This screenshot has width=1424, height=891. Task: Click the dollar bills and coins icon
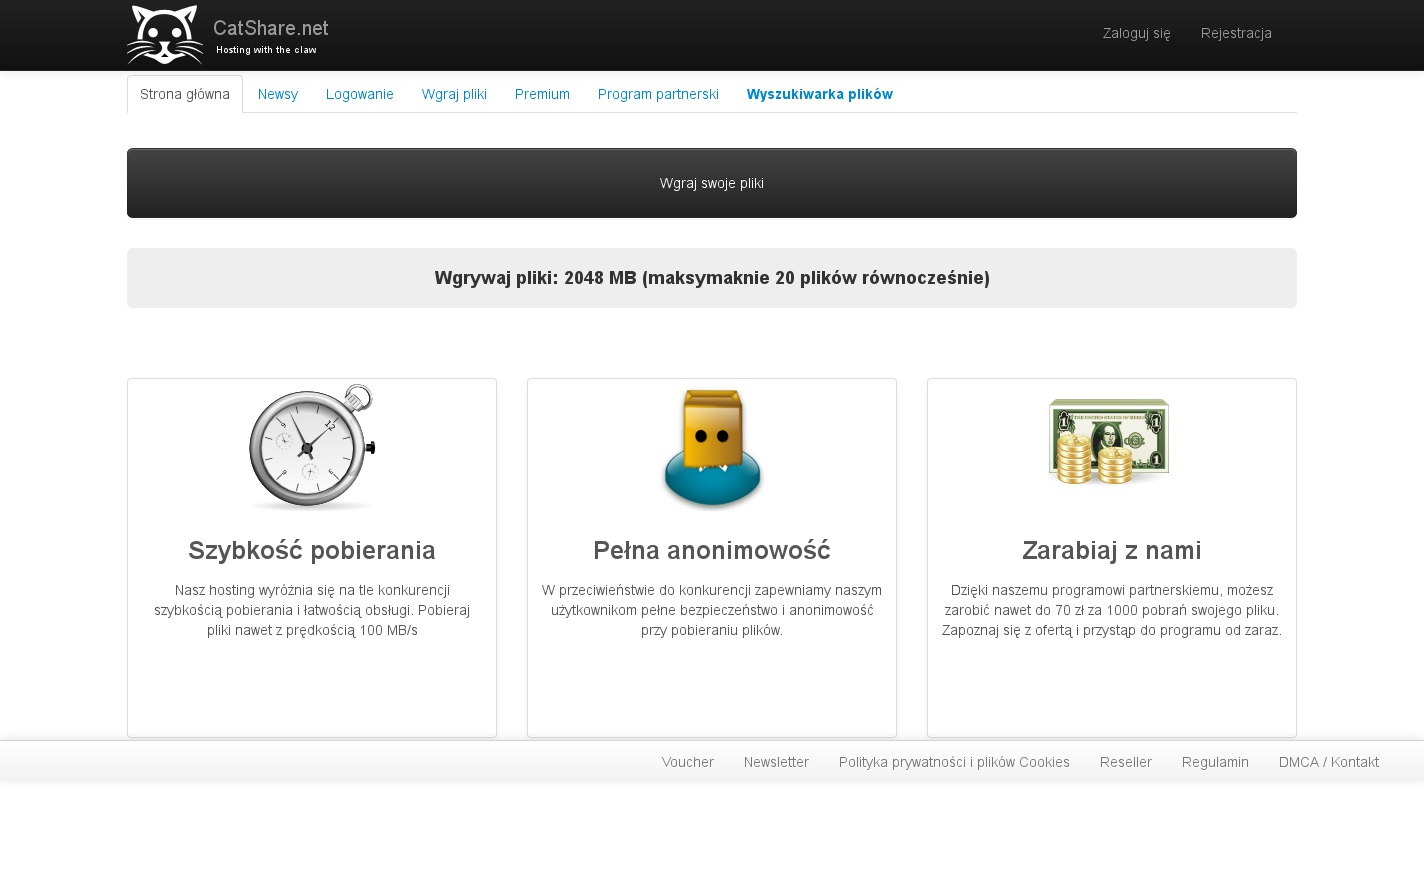click(1109, 441)
